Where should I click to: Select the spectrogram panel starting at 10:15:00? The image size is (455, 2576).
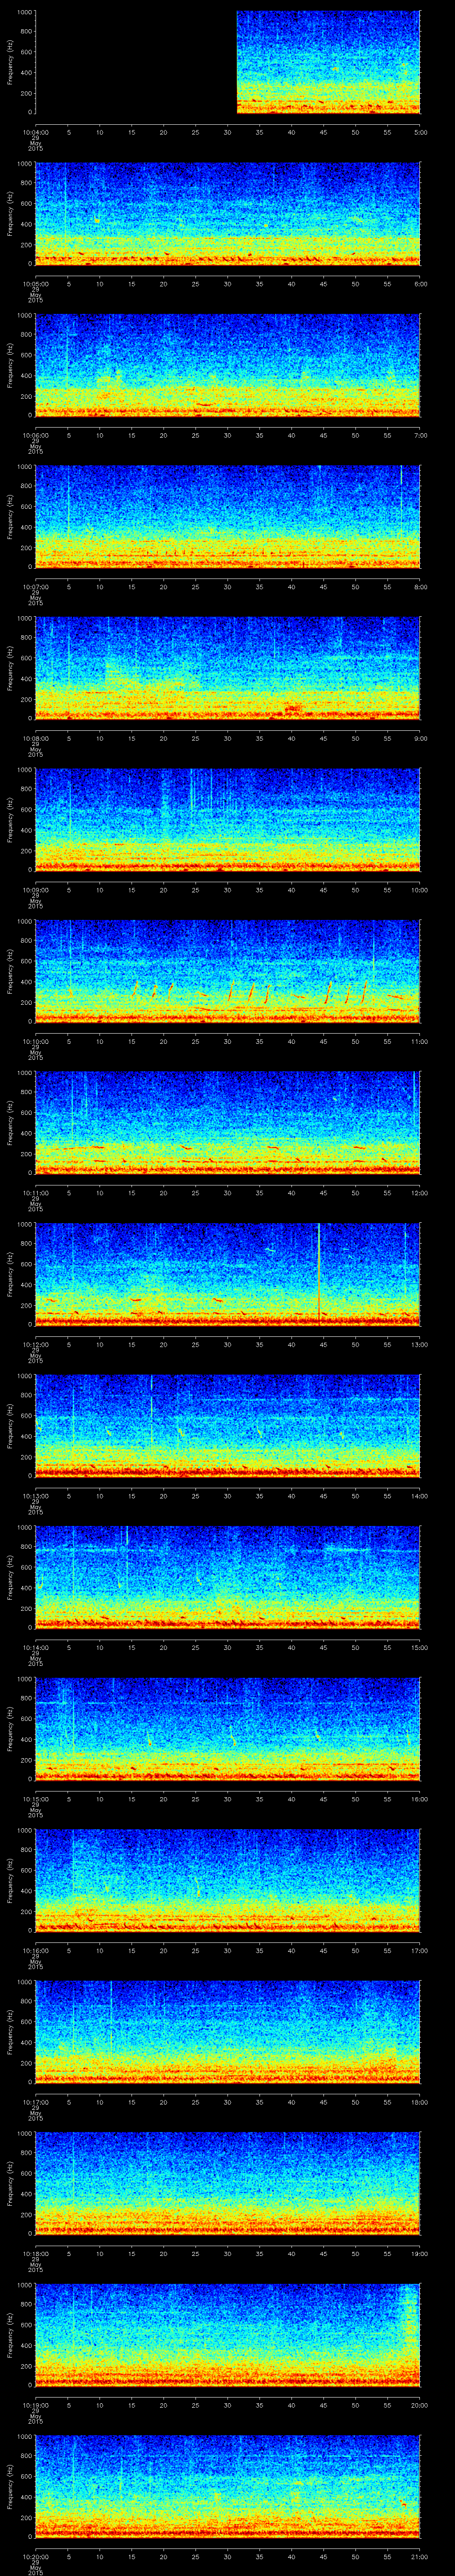(228, 1729)
